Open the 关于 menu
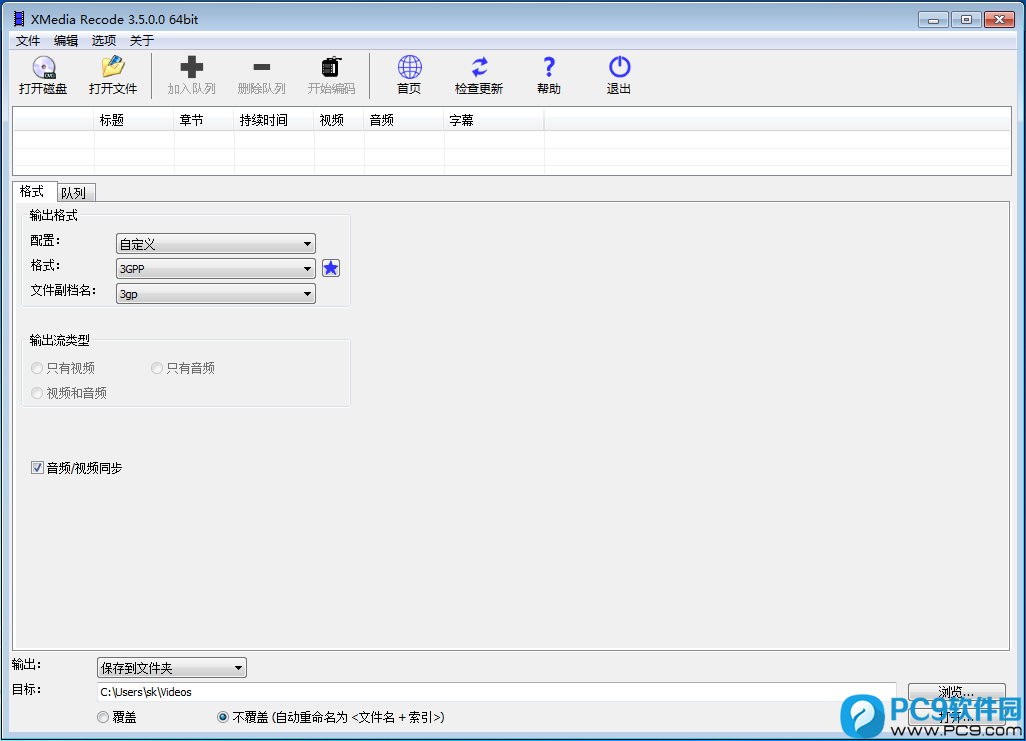Viewport: 1026px width, 741px height. 142,41
